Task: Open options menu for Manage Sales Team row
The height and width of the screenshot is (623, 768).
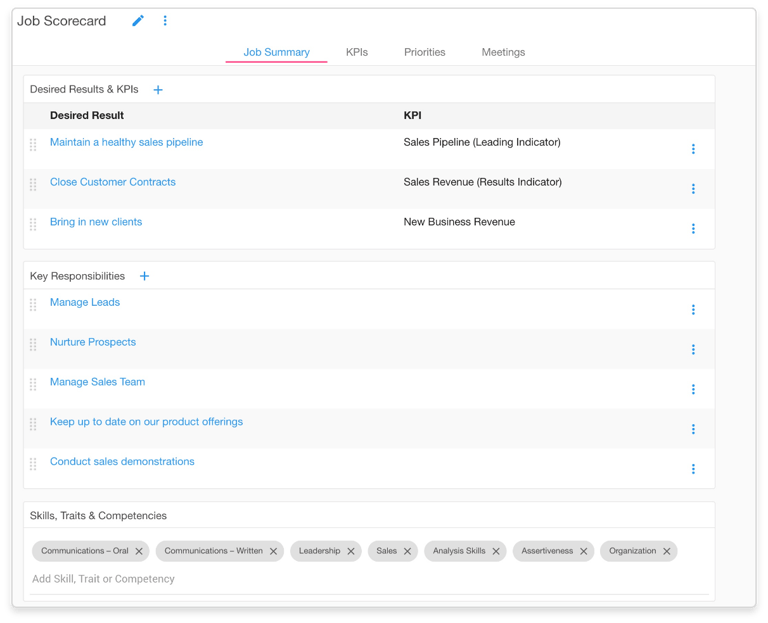Action: pos(693,389)
